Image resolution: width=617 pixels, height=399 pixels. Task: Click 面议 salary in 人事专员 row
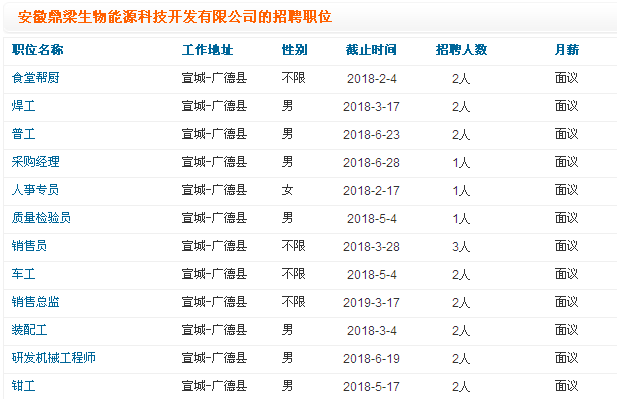click(567, 190)
